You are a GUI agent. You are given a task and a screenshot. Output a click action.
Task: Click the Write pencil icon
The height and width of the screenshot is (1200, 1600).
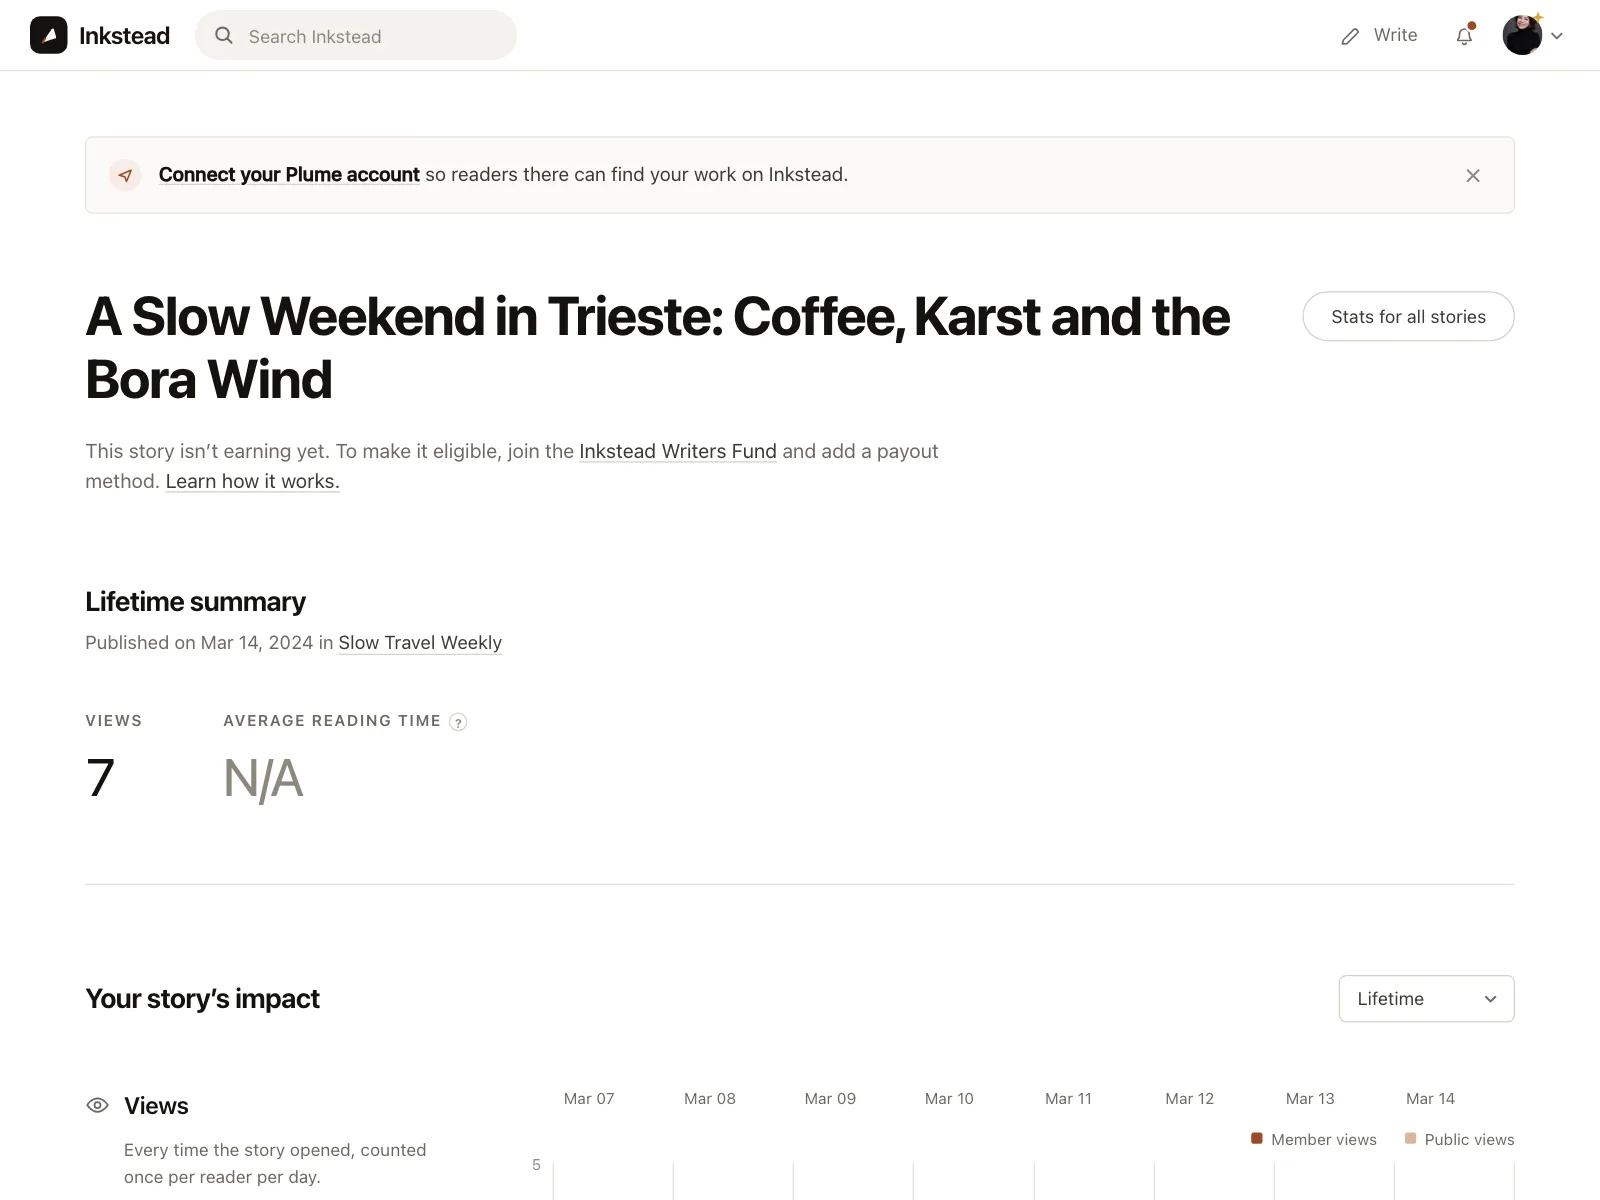click(1350, 37)
